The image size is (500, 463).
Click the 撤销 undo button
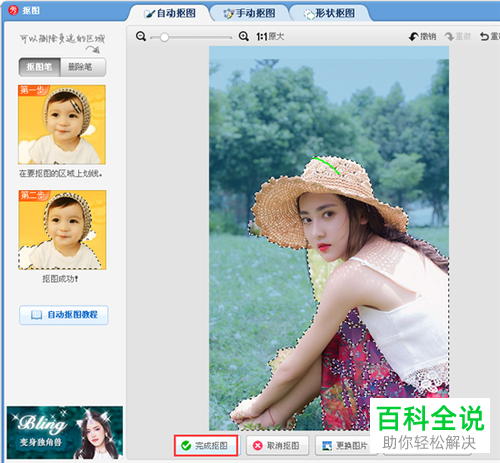pos(423,36)
